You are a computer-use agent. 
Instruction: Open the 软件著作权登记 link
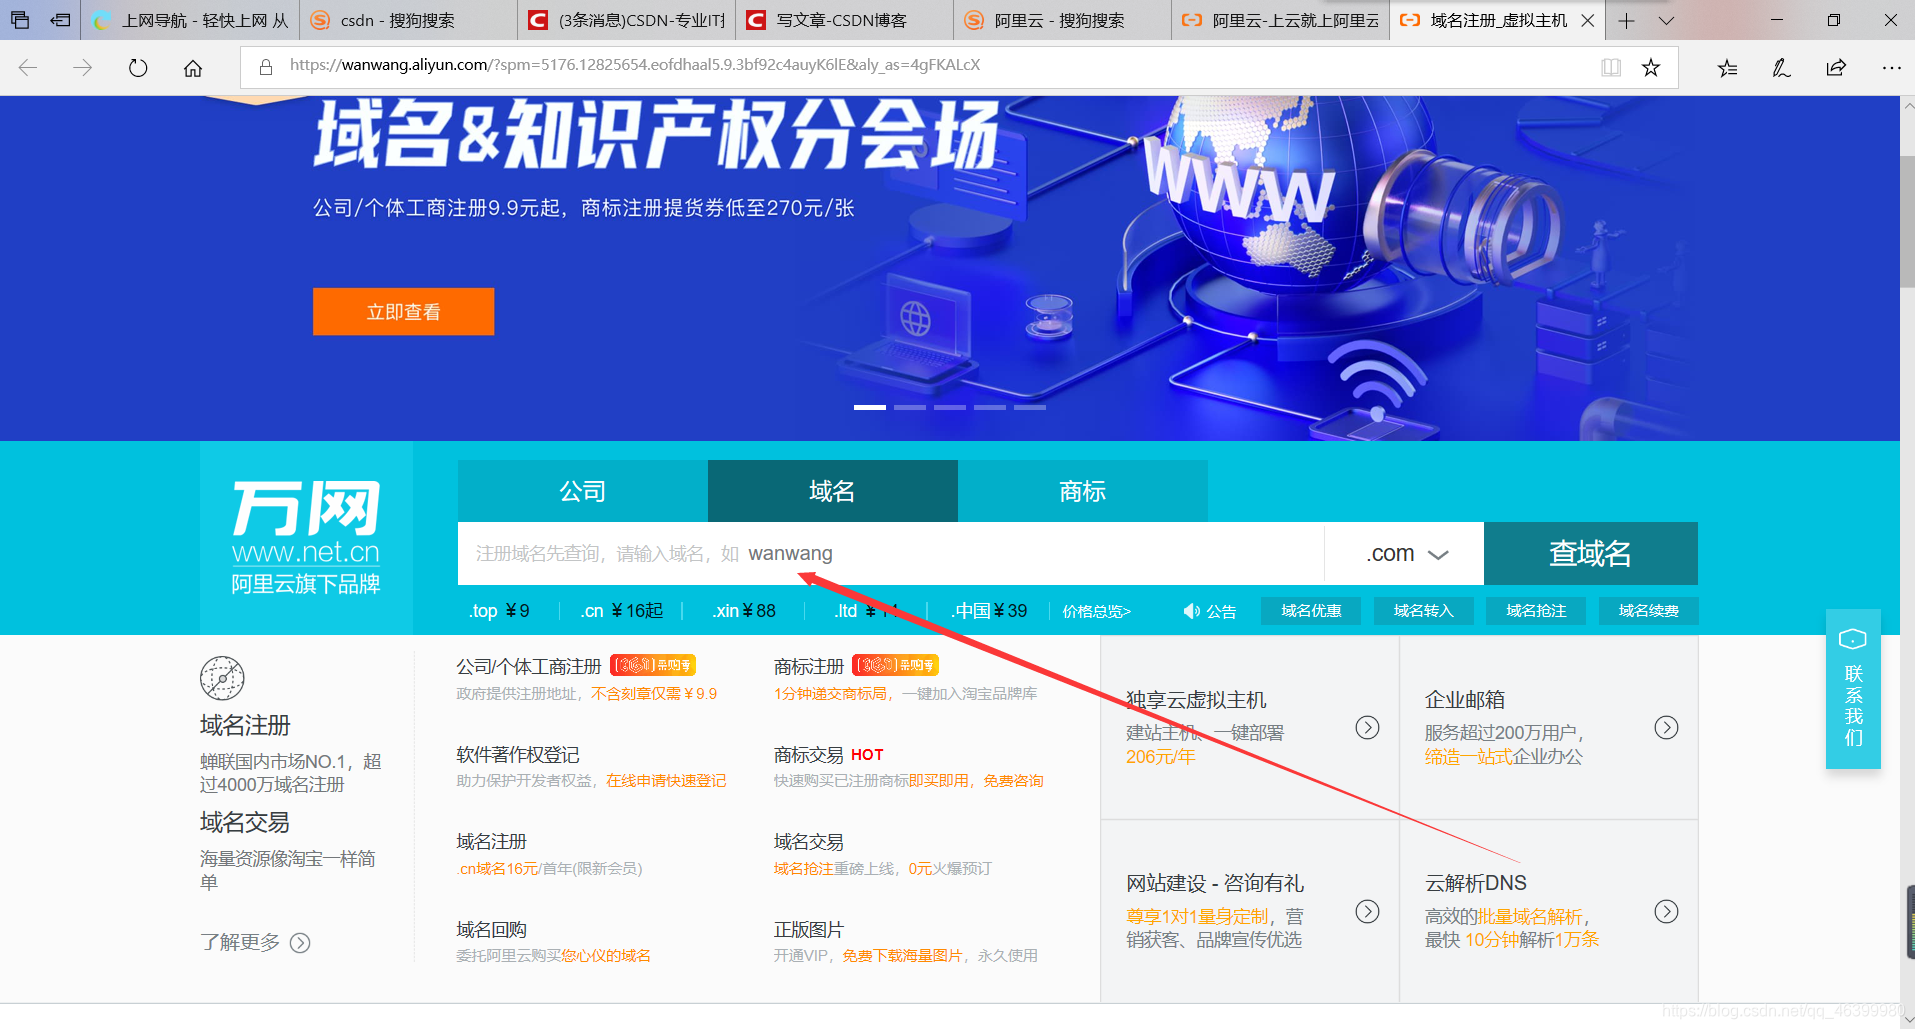pos(518,755)
